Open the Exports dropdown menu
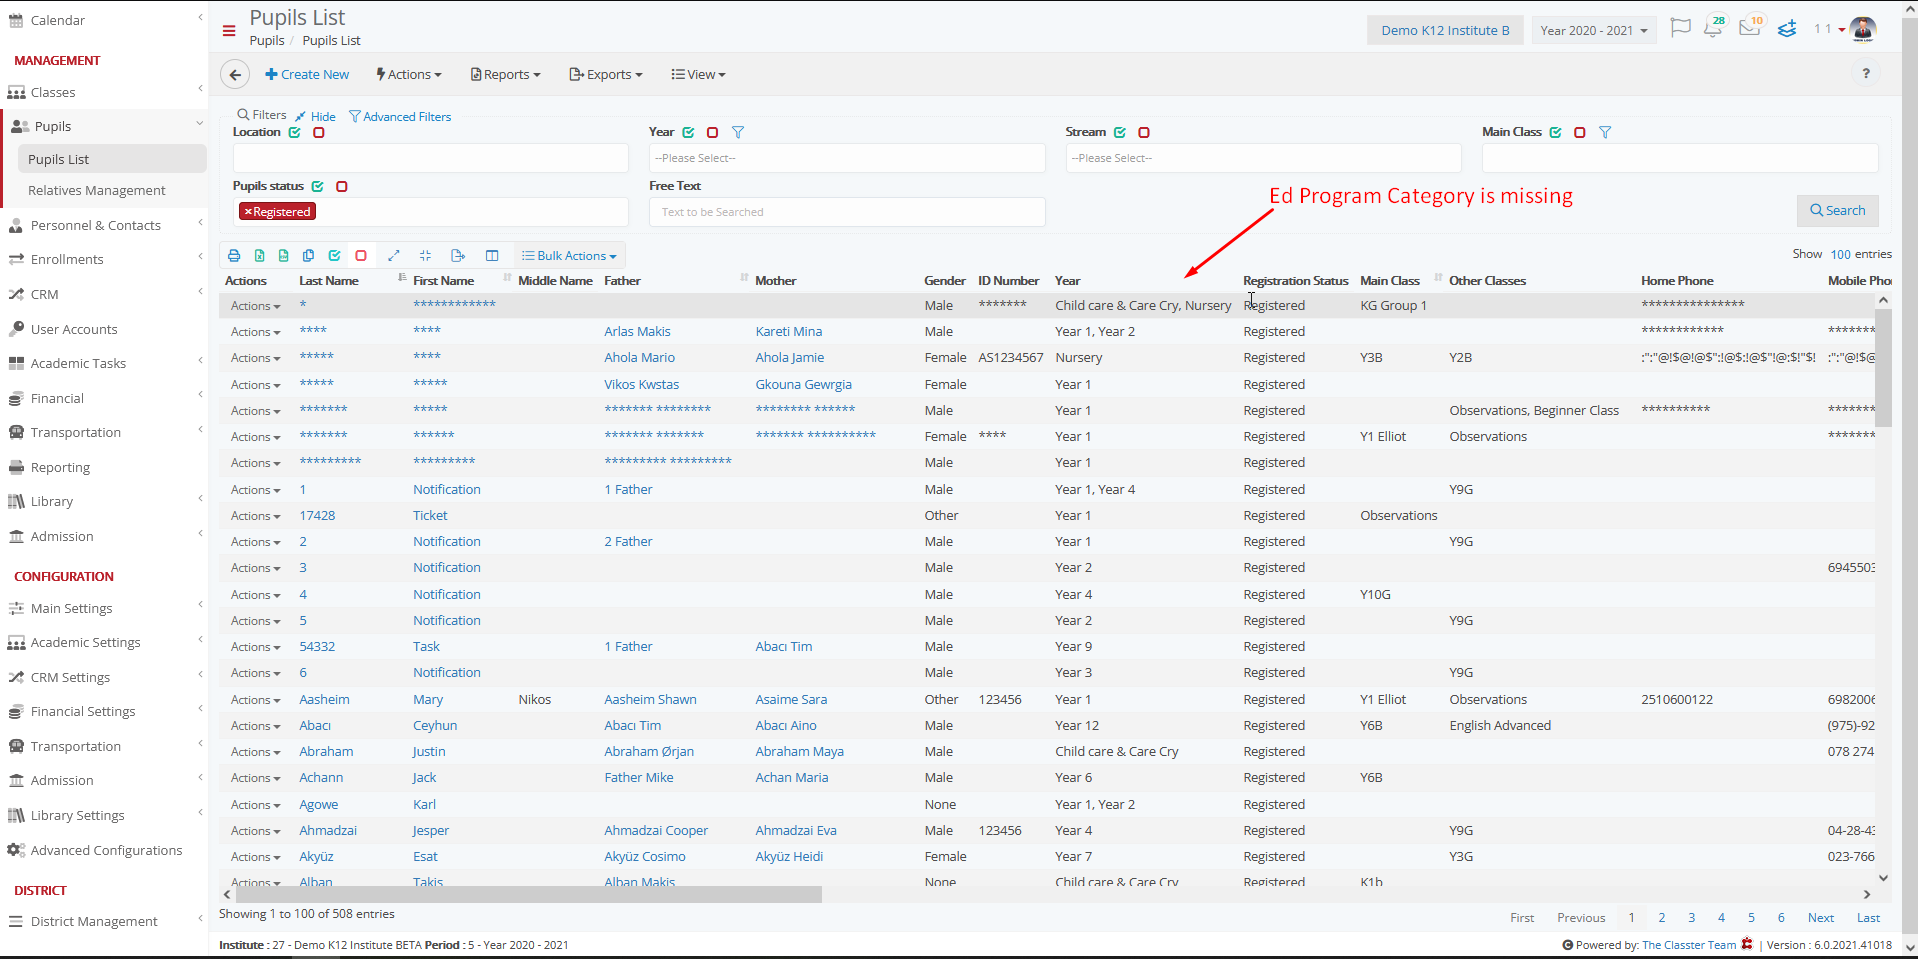Viewport: 1918px width, 959px height. pos(606,75)
